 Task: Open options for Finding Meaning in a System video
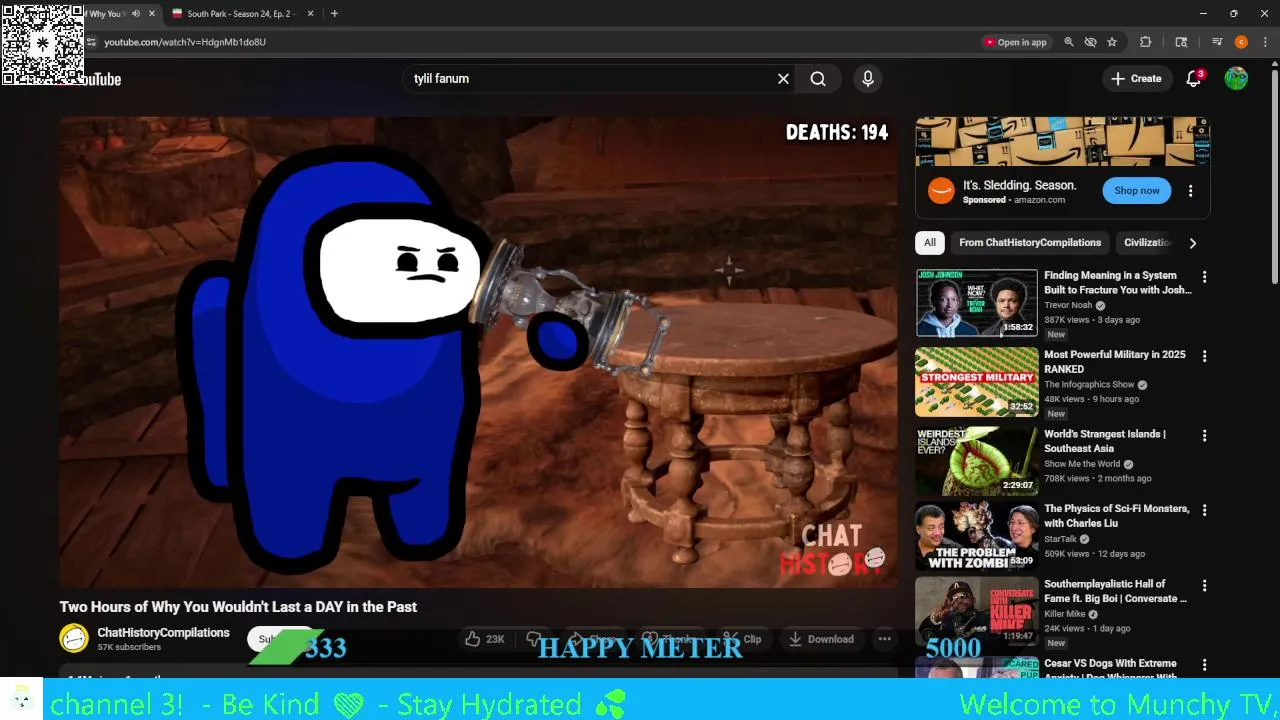click(x=1204, y=277)
